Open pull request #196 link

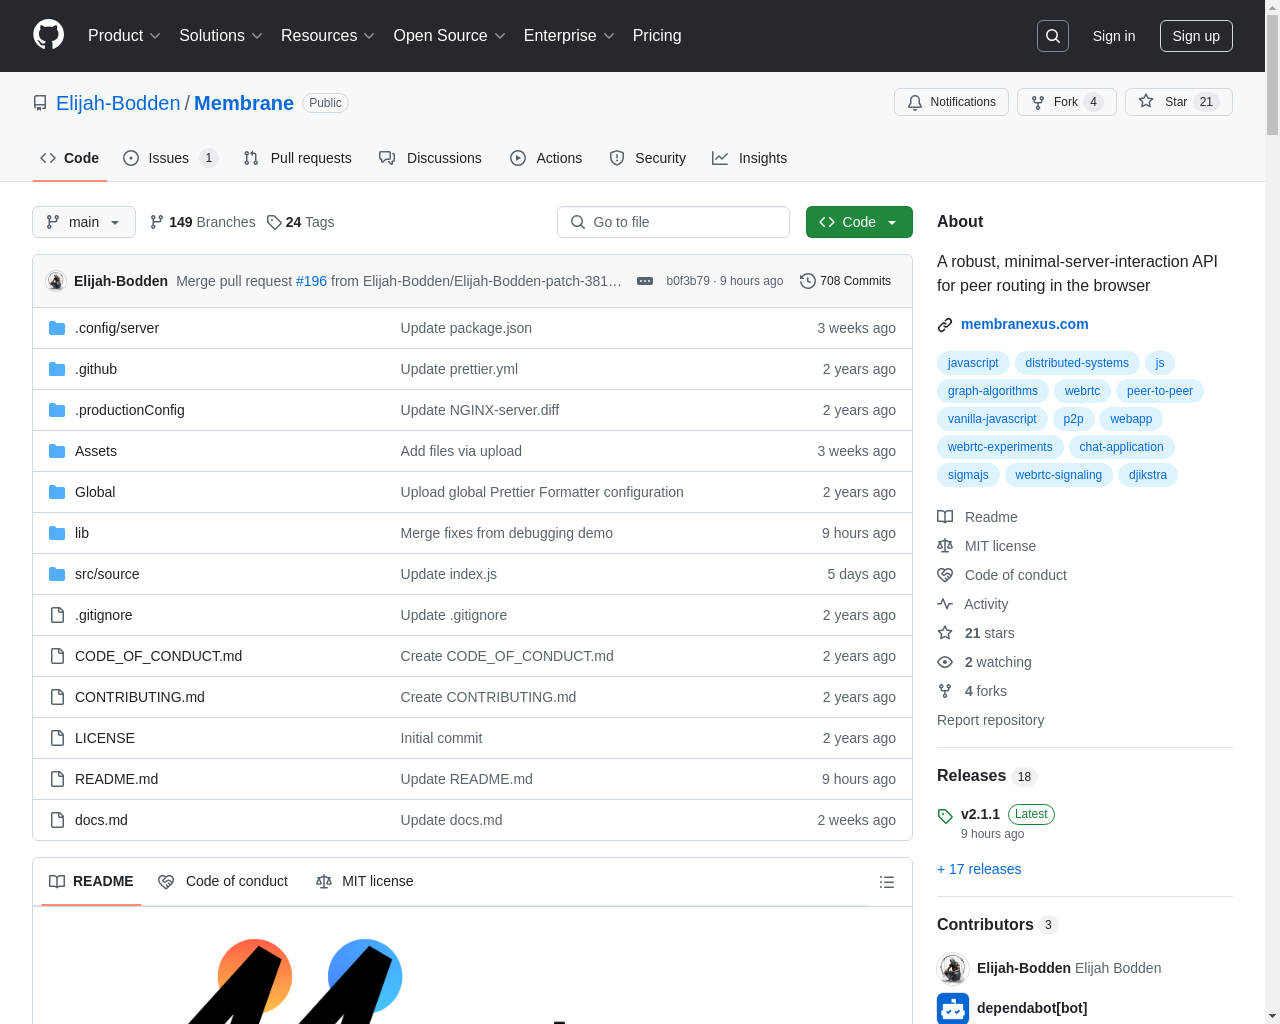pyautogui.click(x=311, y=281)
